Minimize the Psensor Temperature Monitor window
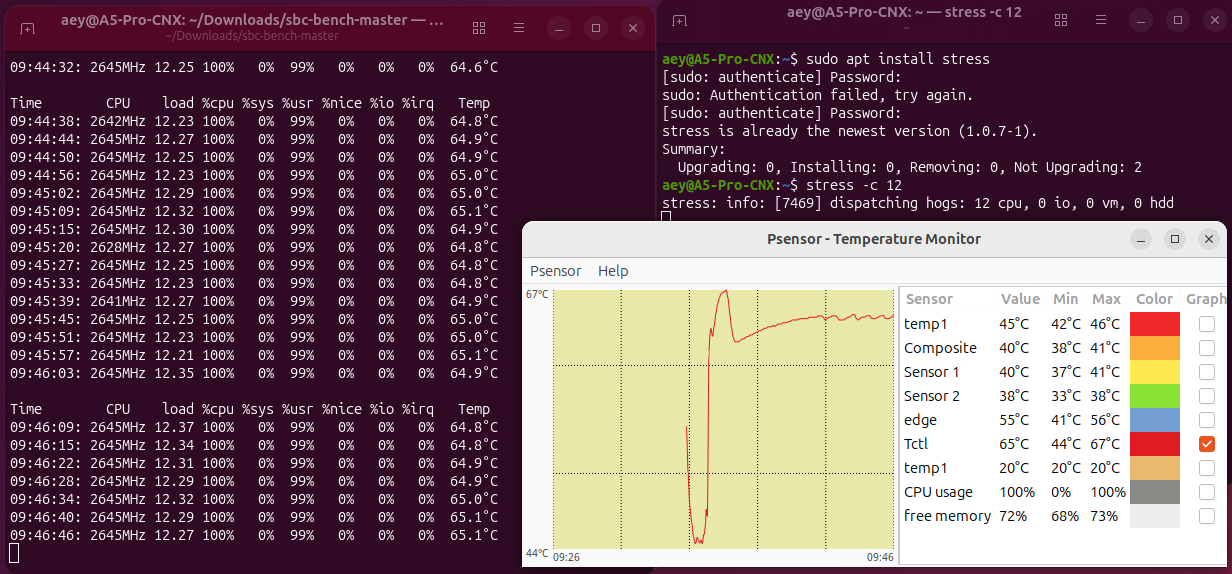 tap(1141, 239)
